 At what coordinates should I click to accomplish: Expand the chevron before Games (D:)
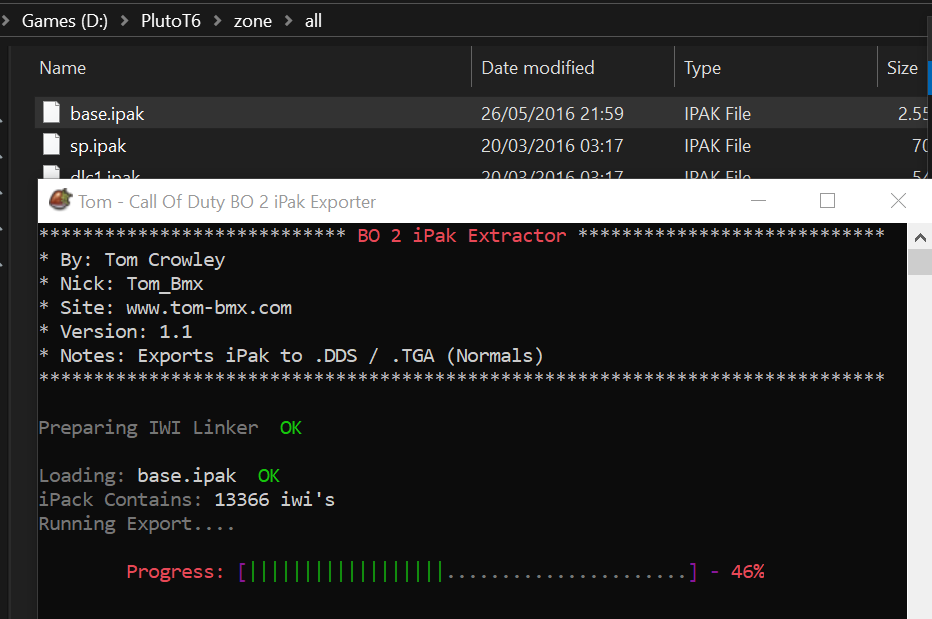6,21
